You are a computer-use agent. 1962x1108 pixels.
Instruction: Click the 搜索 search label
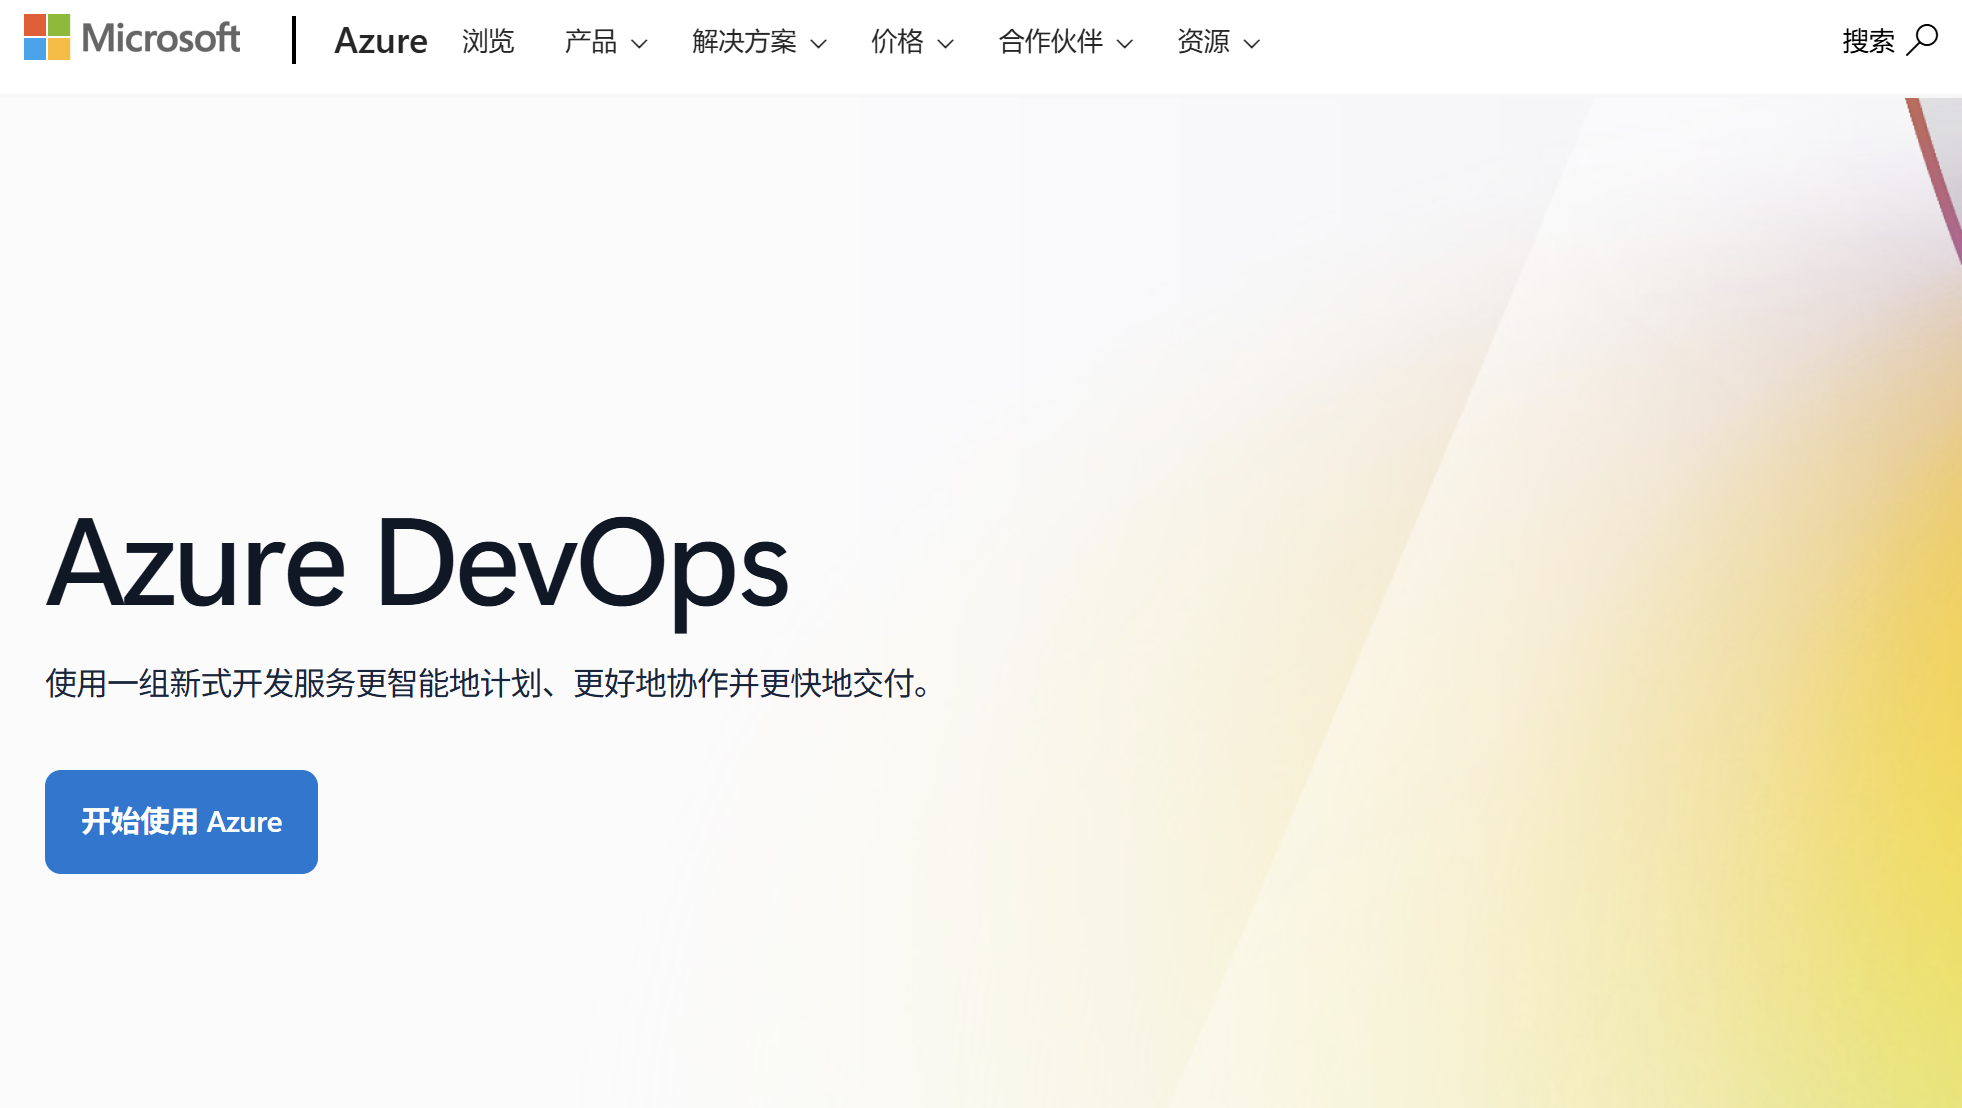pos(1868,41)
